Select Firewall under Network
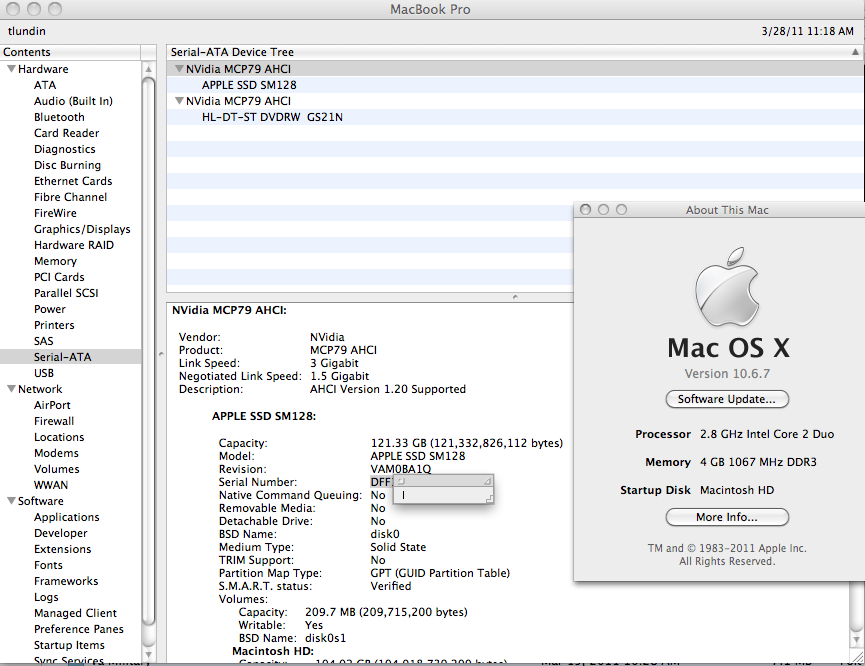 pos(54,421)
